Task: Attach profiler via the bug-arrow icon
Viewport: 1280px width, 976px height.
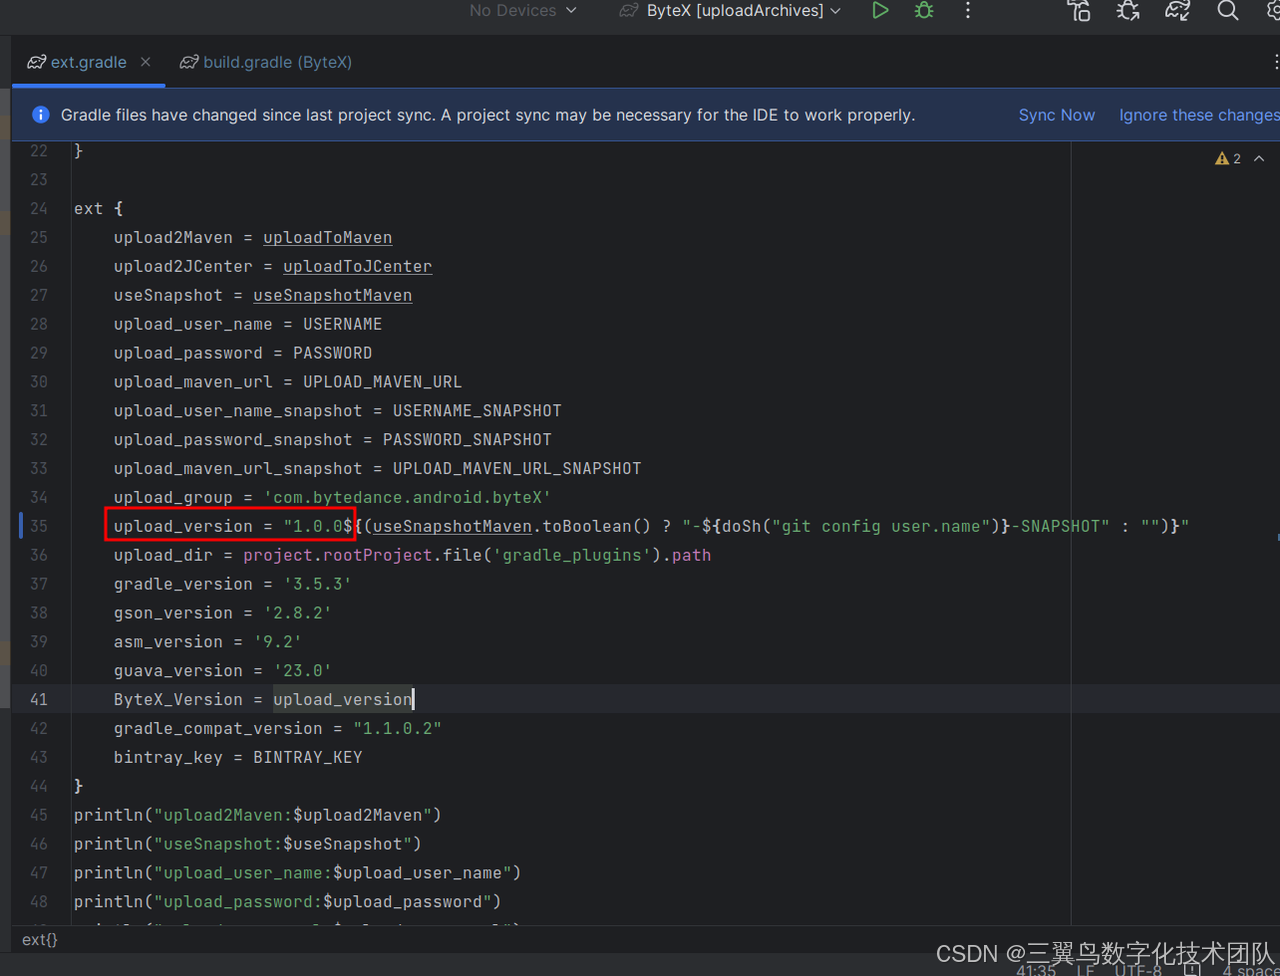Action: point(1127,11)
